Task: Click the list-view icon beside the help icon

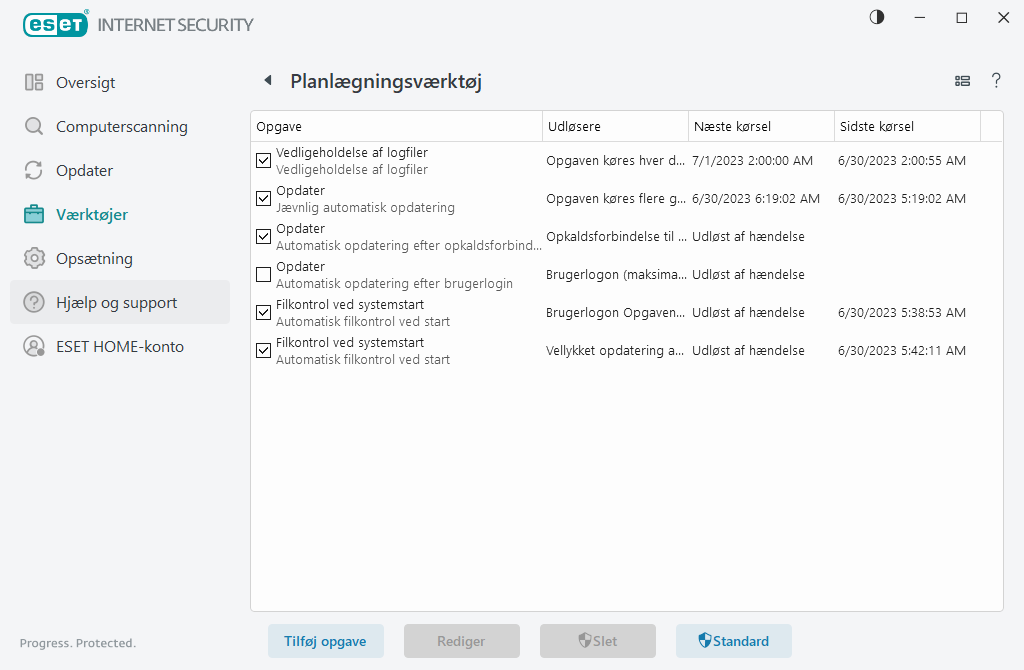Action: (x=962, y=81)
